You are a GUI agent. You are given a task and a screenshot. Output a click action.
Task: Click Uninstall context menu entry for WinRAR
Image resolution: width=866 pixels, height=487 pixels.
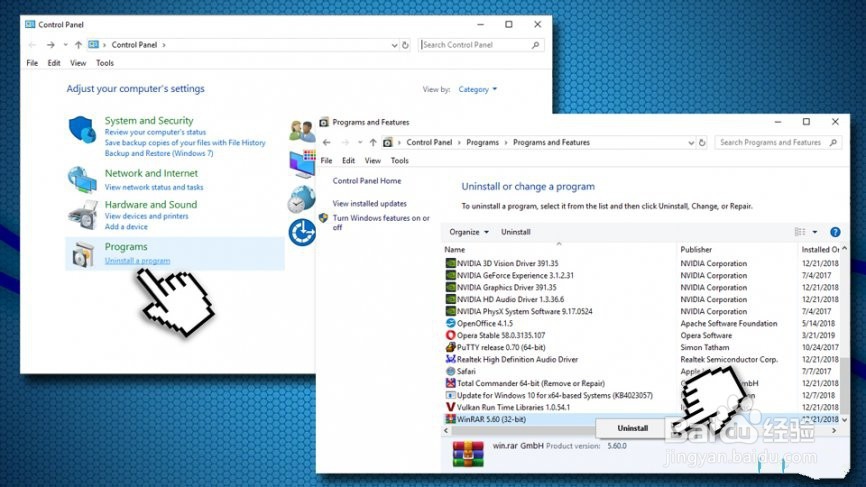tap(632, 428)
